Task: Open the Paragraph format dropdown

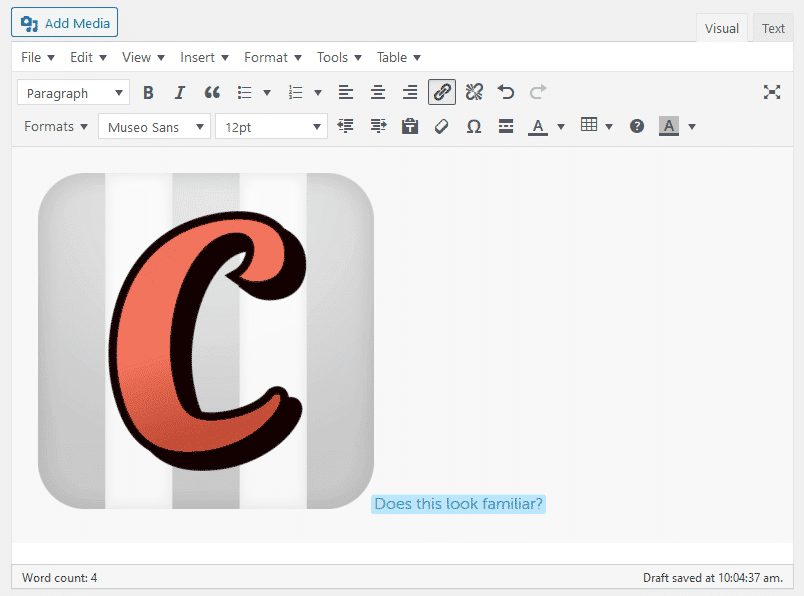Action: (x=73, y=93)
